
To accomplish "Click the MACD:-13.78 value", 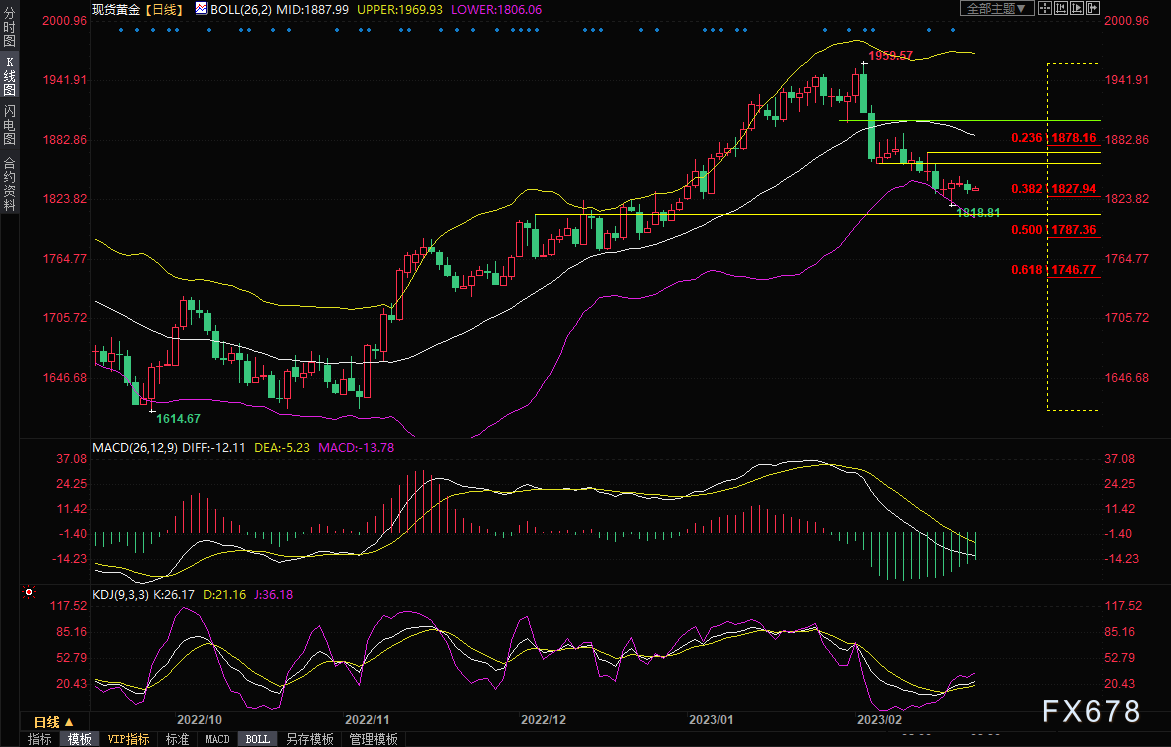I will 356,447.
